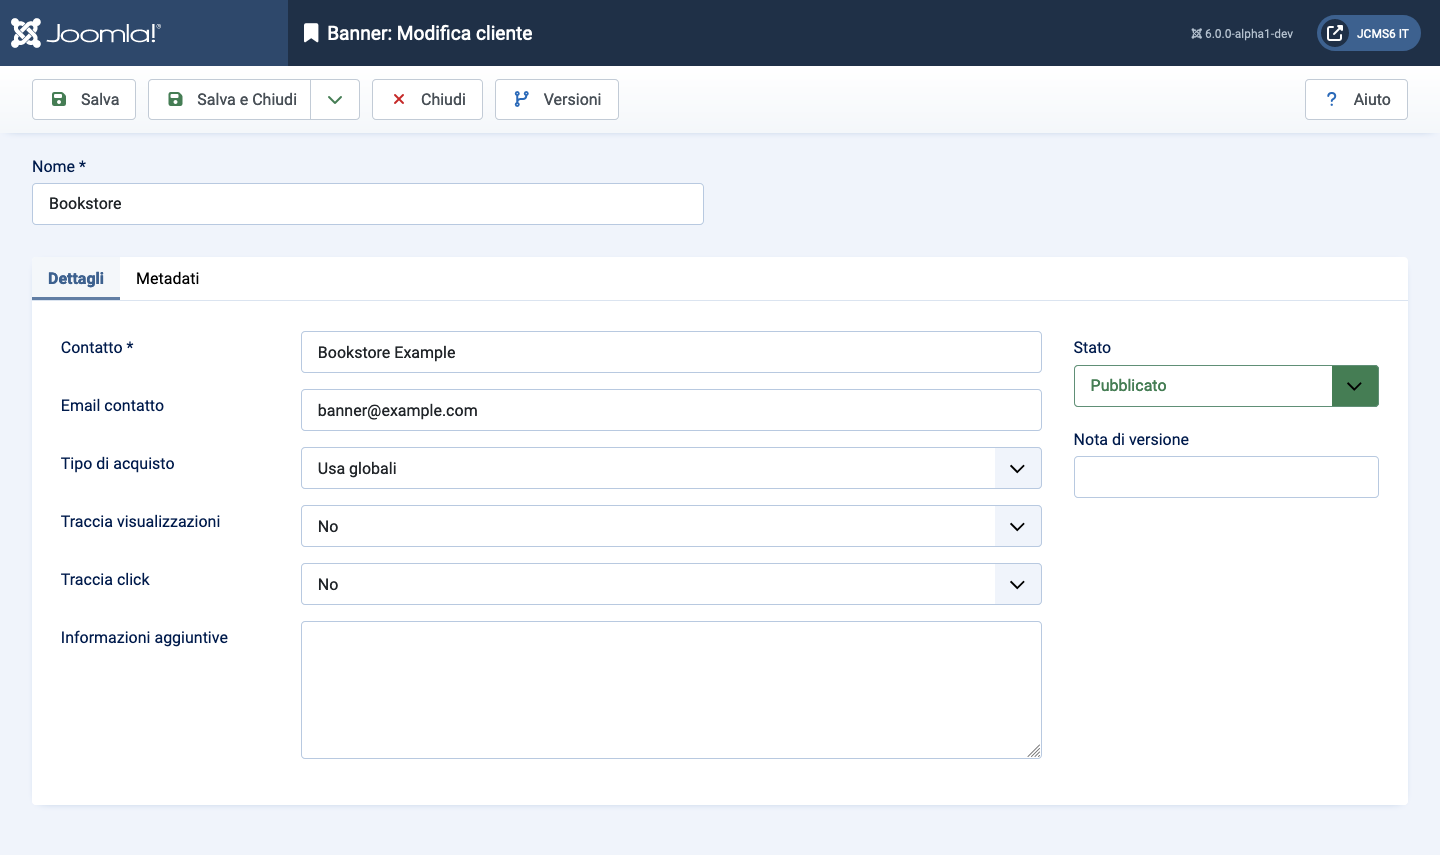Click the textarea resize handle corner
This screenshot has width=1440, height=855.
pos(1034,751)
